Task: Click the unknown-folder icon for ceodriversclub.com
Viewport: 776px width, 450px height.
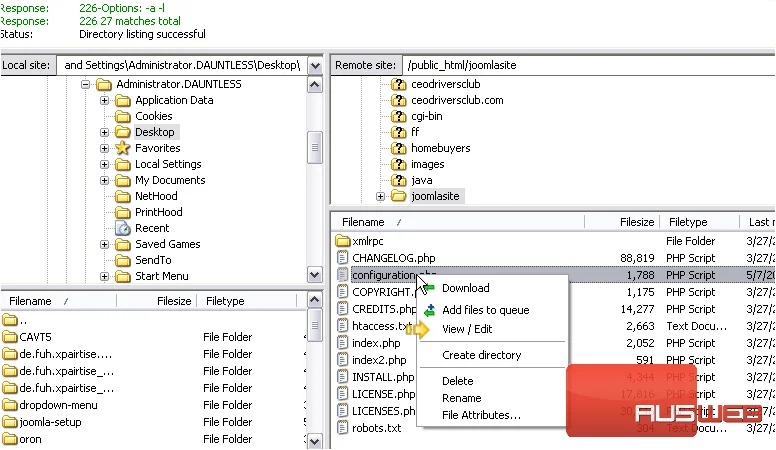Action: point(398,100)
